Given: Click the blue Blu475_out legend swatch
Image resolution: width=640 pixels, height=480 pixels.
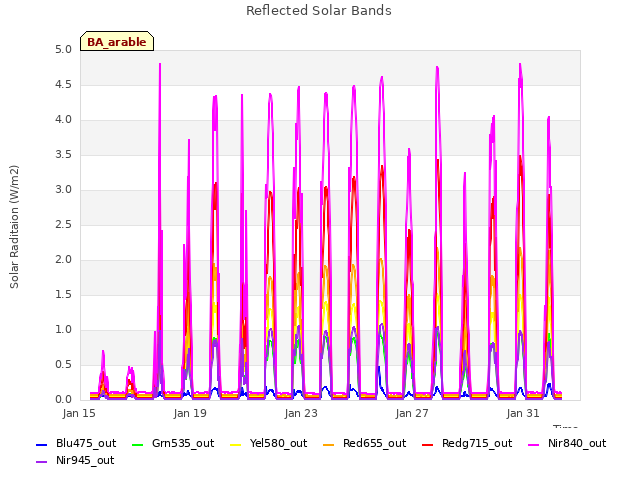Looking at the screenshot, I should tap(42, 444).
